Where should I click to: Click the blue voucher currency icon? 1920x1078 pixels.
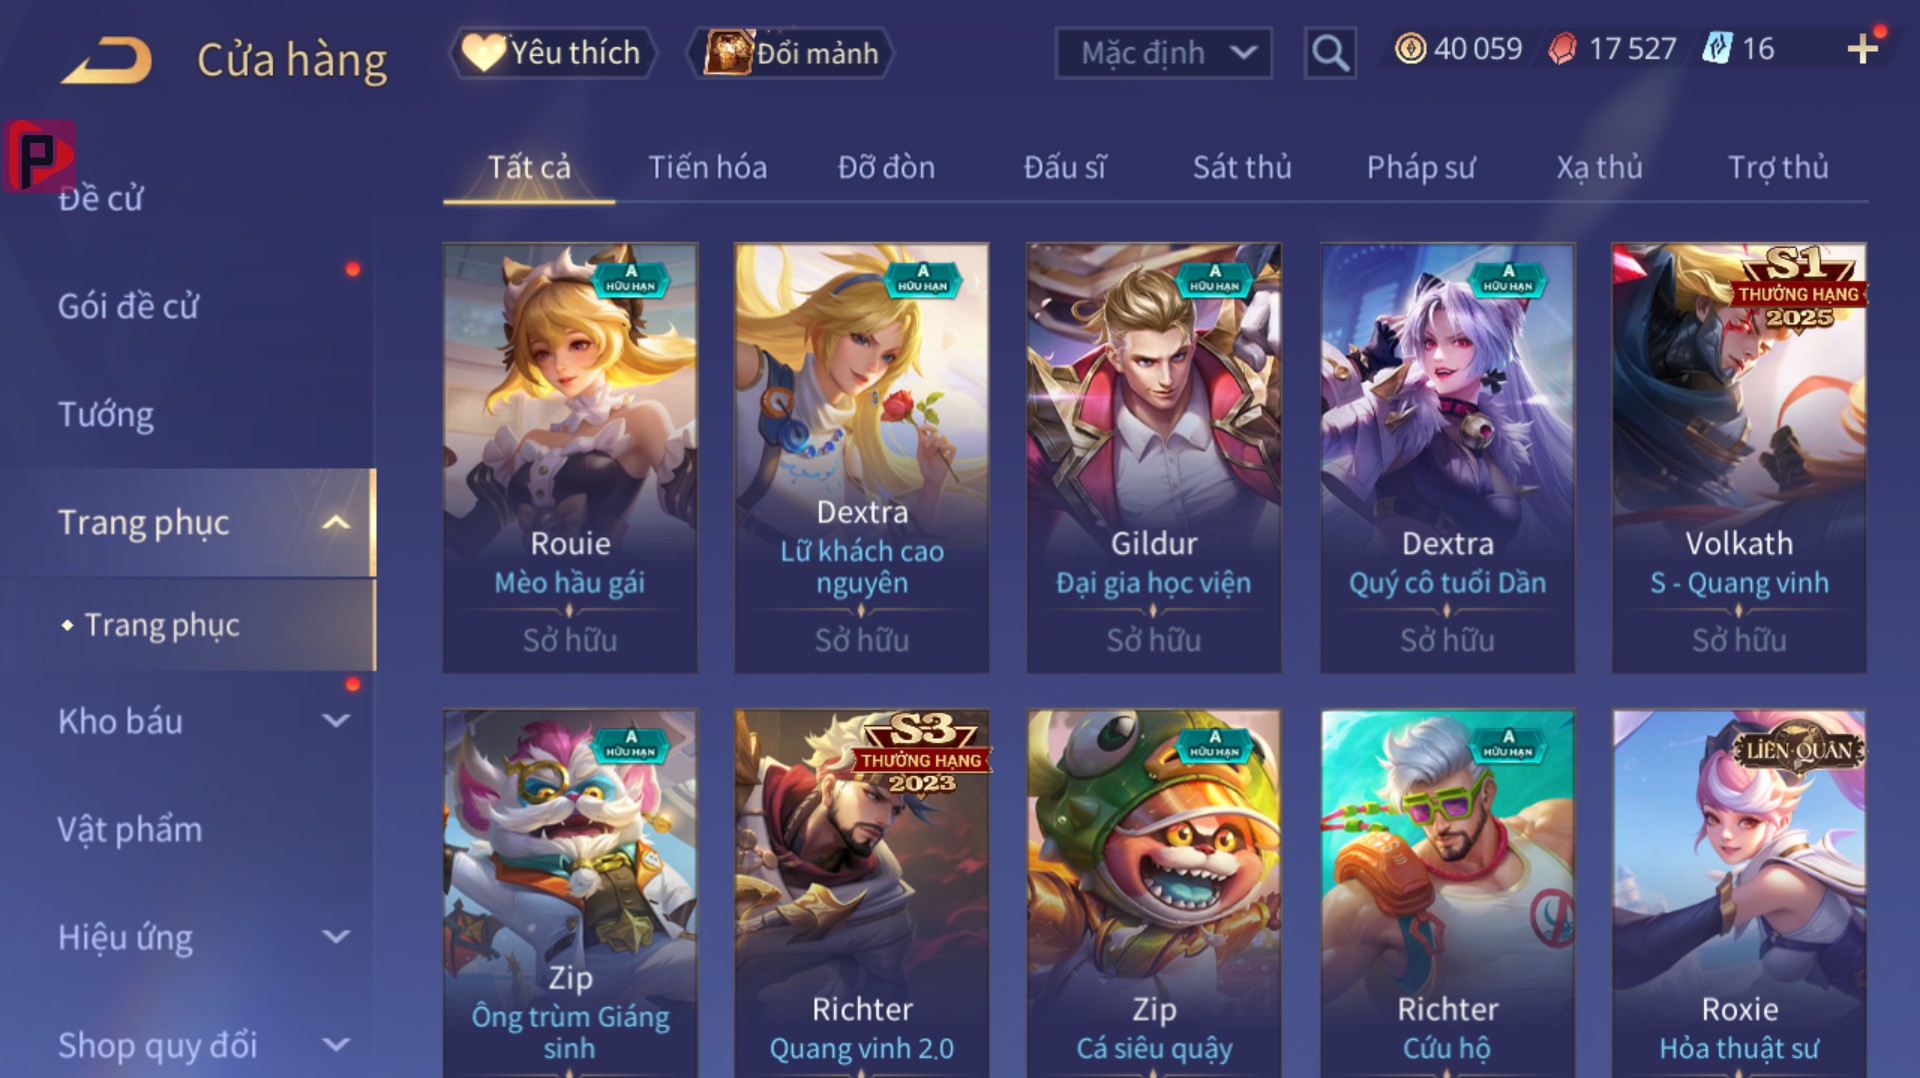[x=1716, y=49]
